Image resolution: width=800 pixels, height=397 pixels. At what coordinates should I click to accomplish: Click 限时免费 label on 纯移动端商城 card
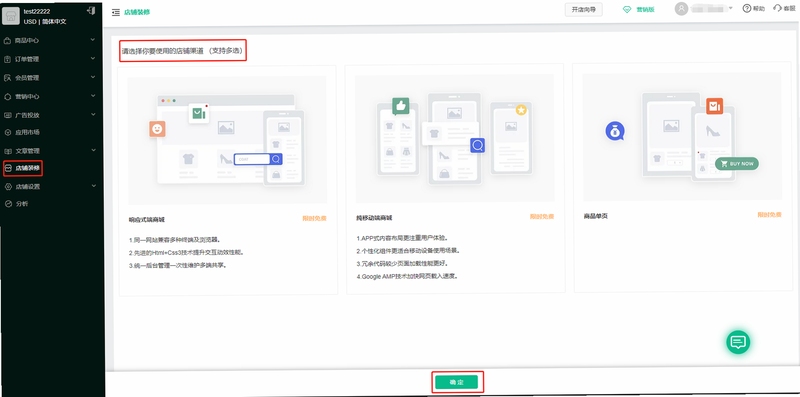[x=542, y=216]
